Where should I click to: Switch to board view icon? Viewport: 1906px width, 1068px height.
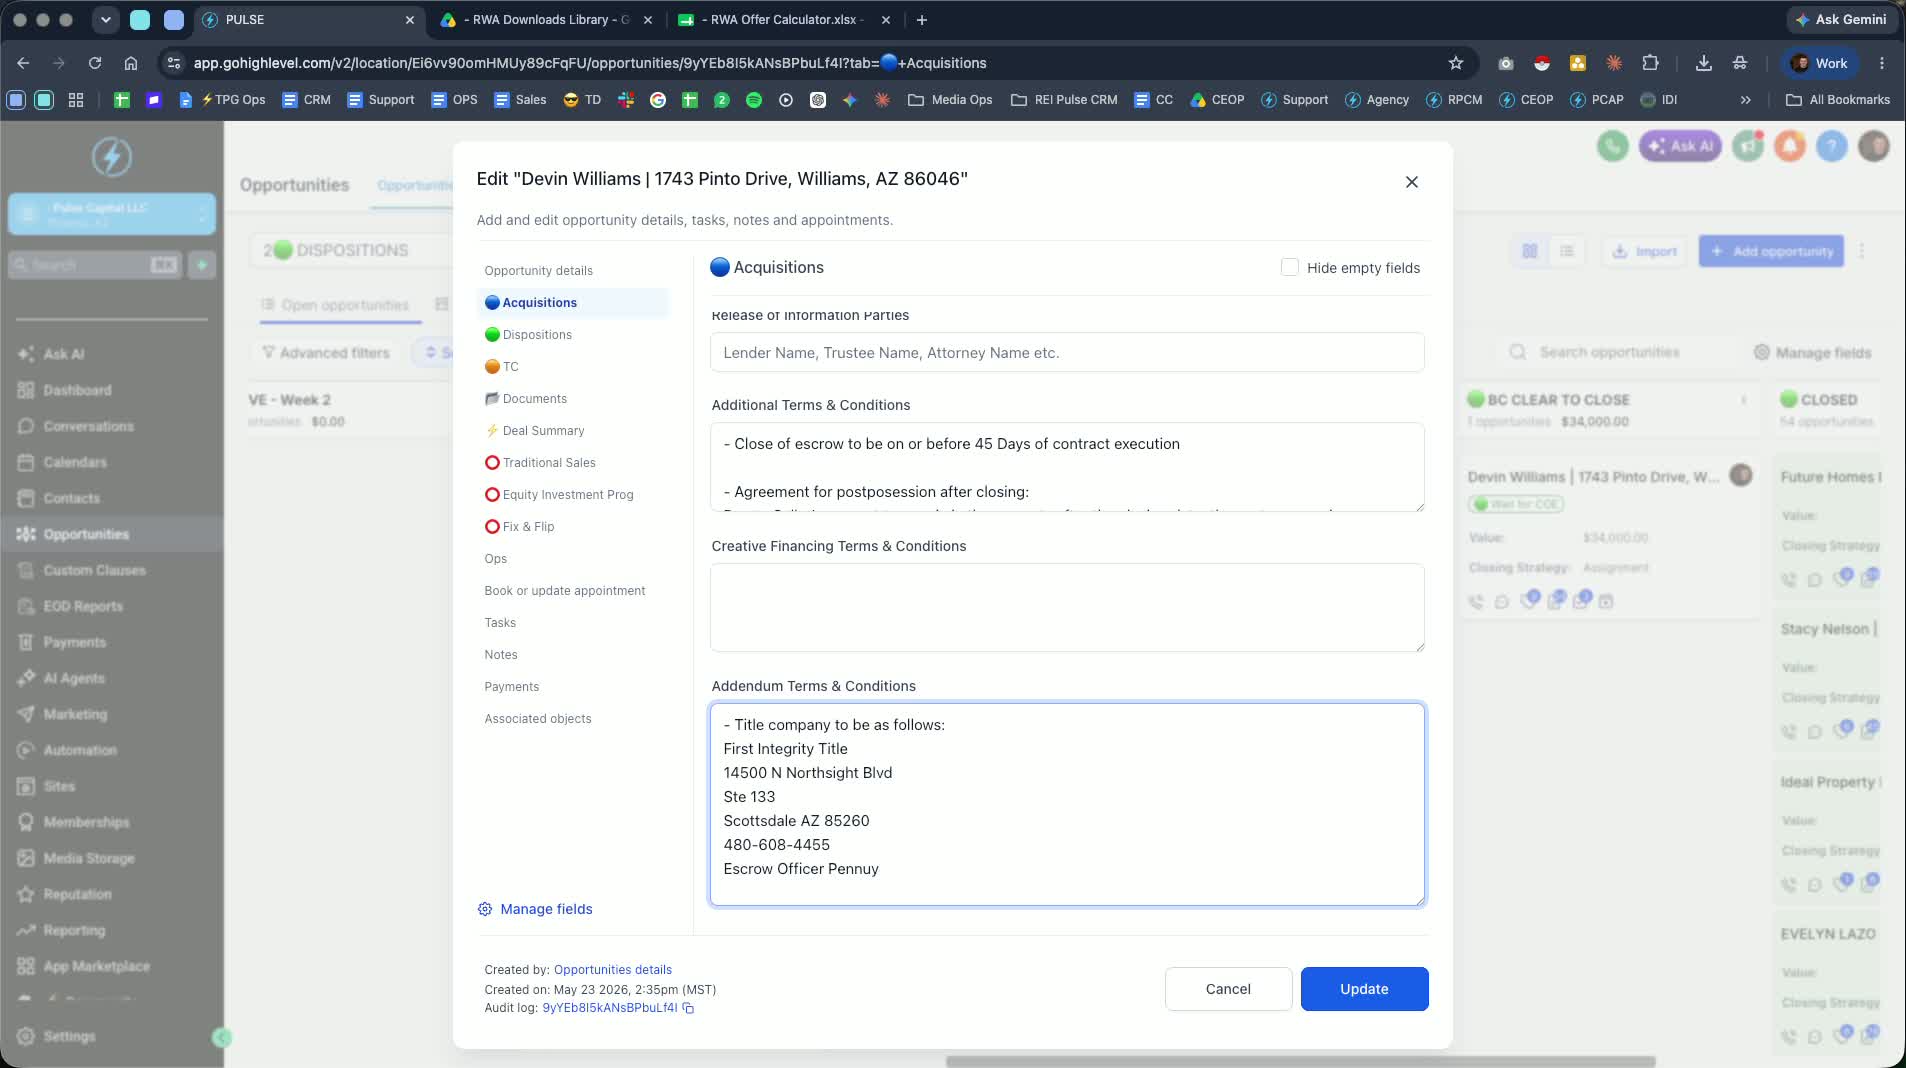pyautogui.click(x=1530, y=251)
